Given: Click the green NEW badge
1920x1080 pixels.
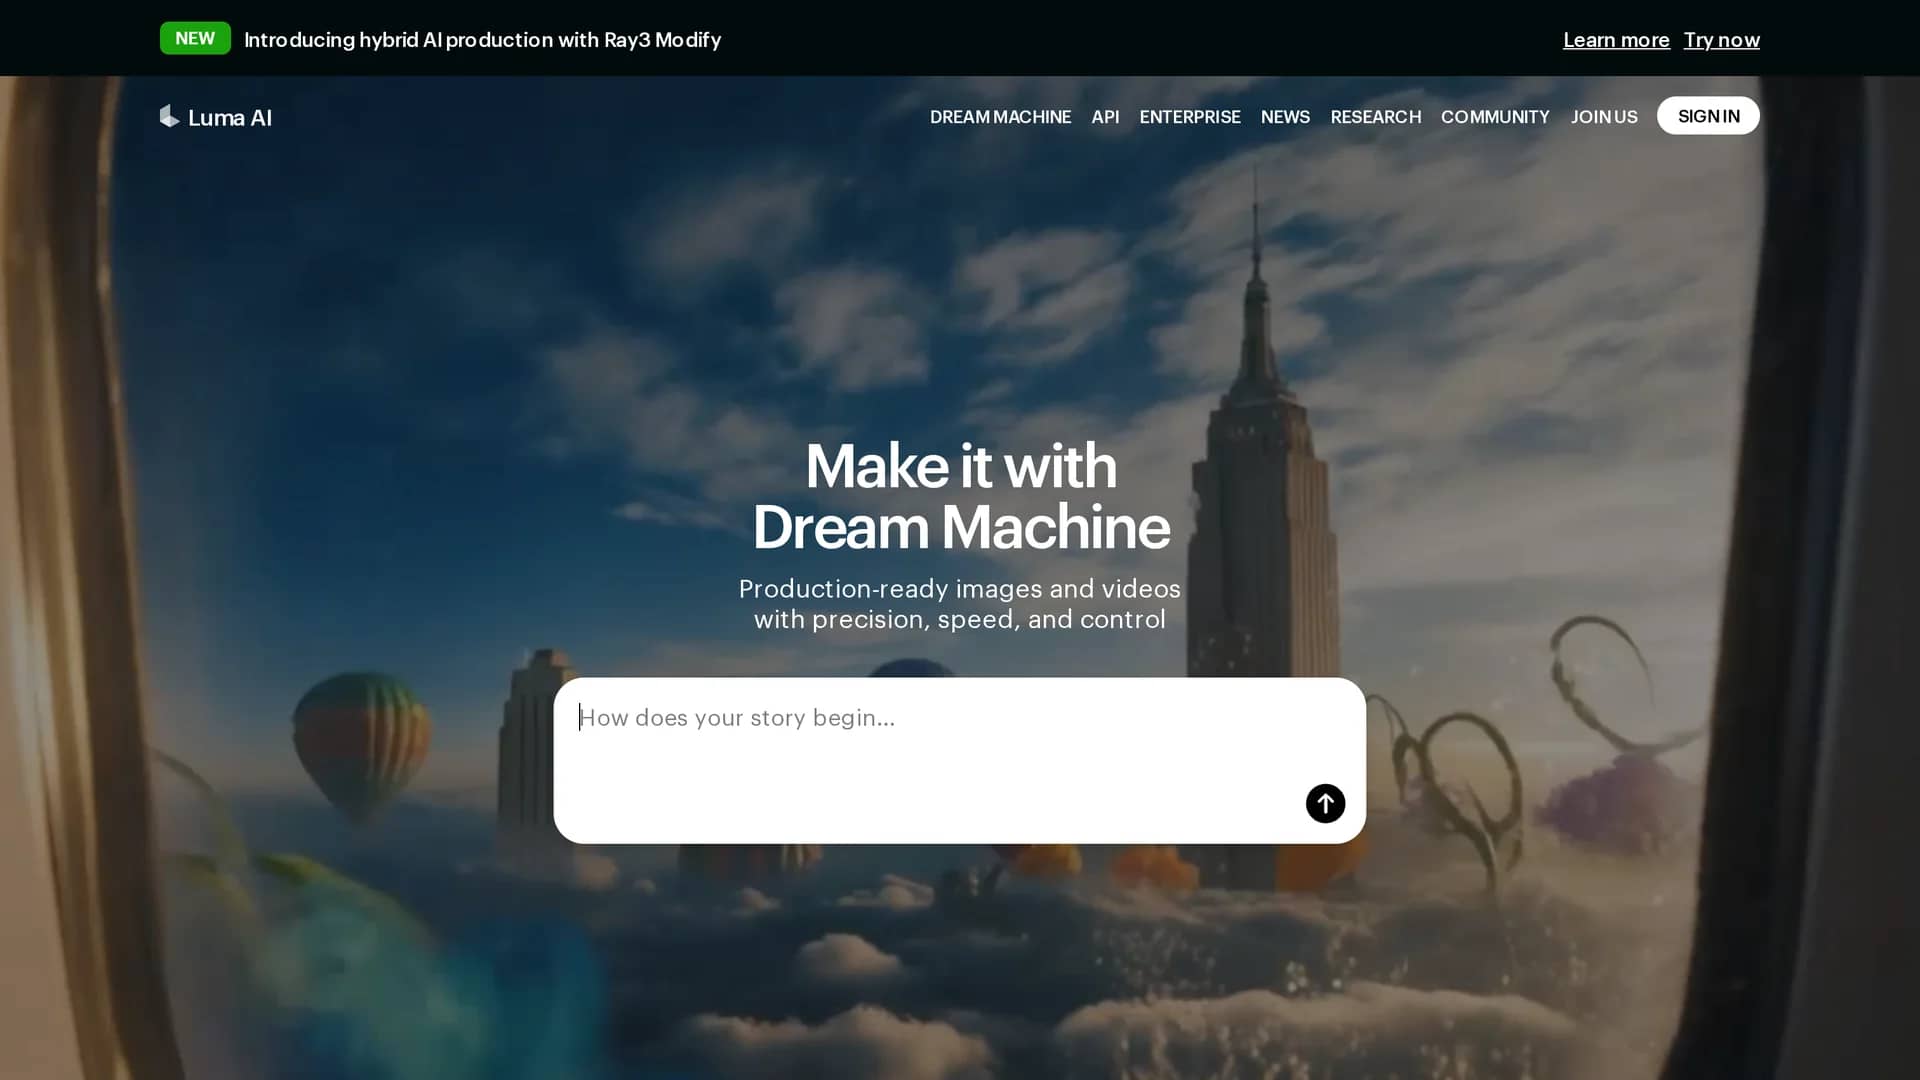Looking at the screenshot, I should (195, 38).
